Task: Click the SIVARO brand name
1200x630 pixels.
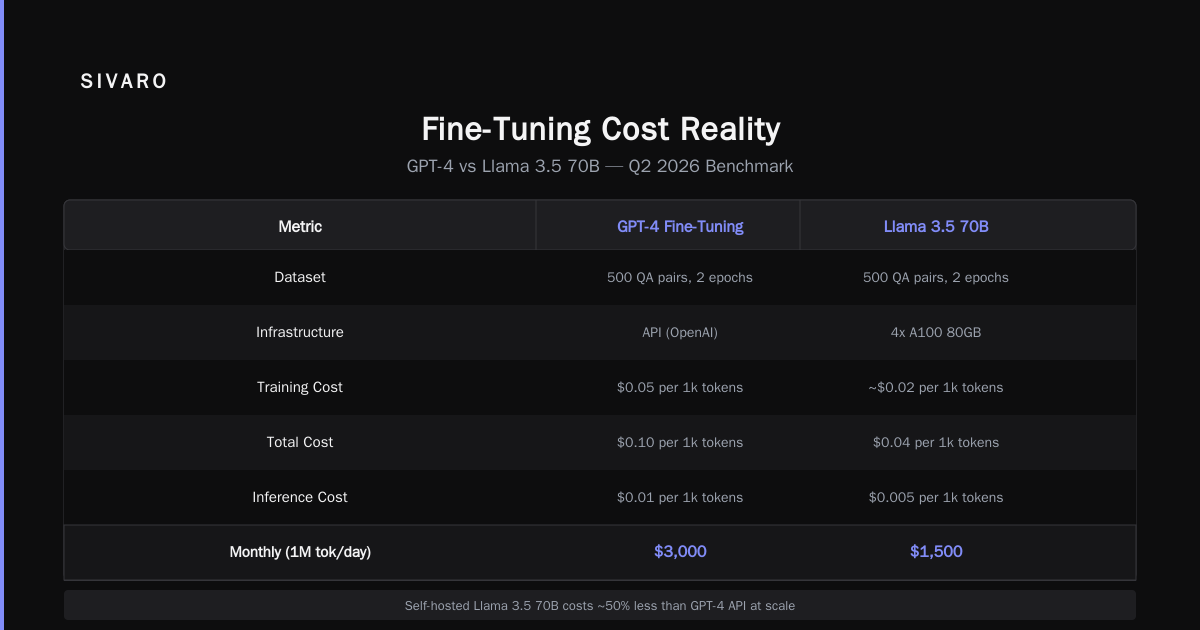Action: point(124,82)
